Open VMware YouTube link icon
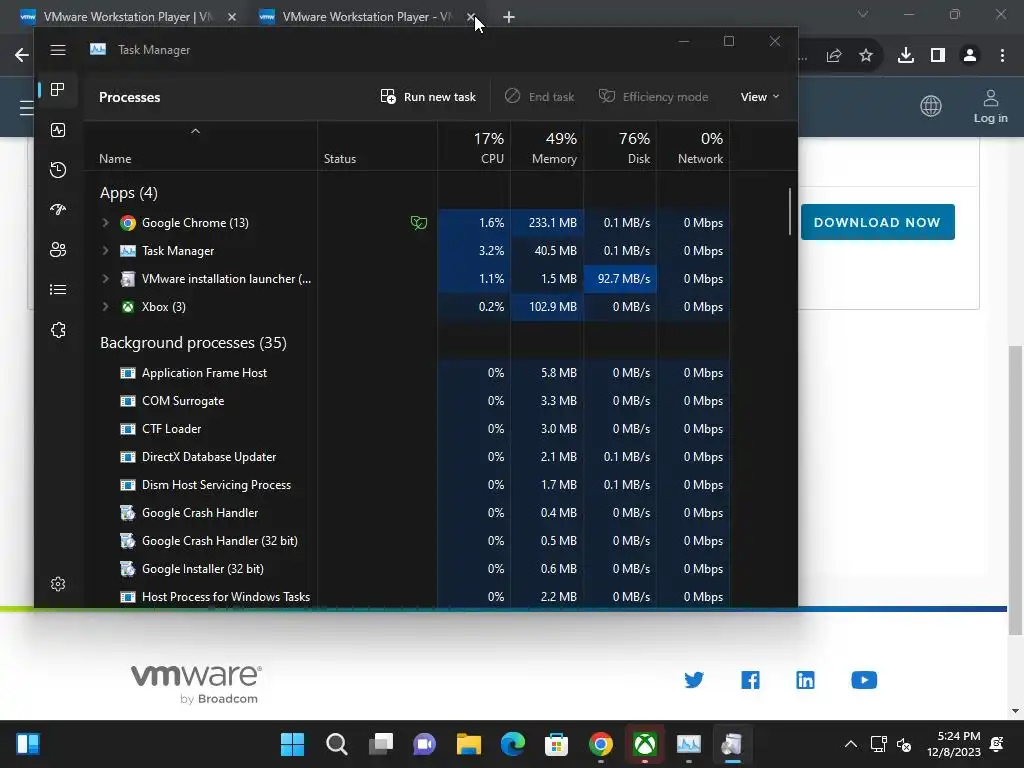This screenshot has width=1024, height=768. (864, 680)
